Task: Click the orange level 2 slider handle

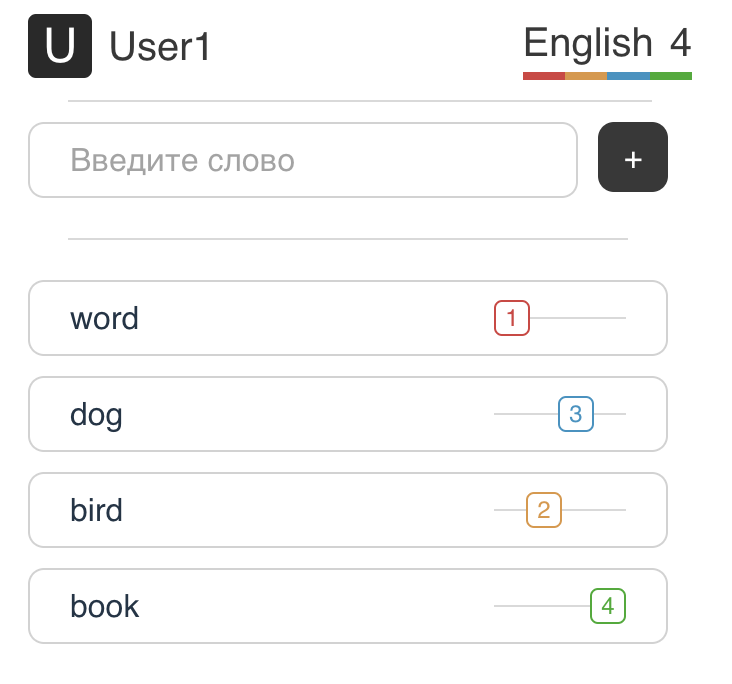Action: pos(543,510)
